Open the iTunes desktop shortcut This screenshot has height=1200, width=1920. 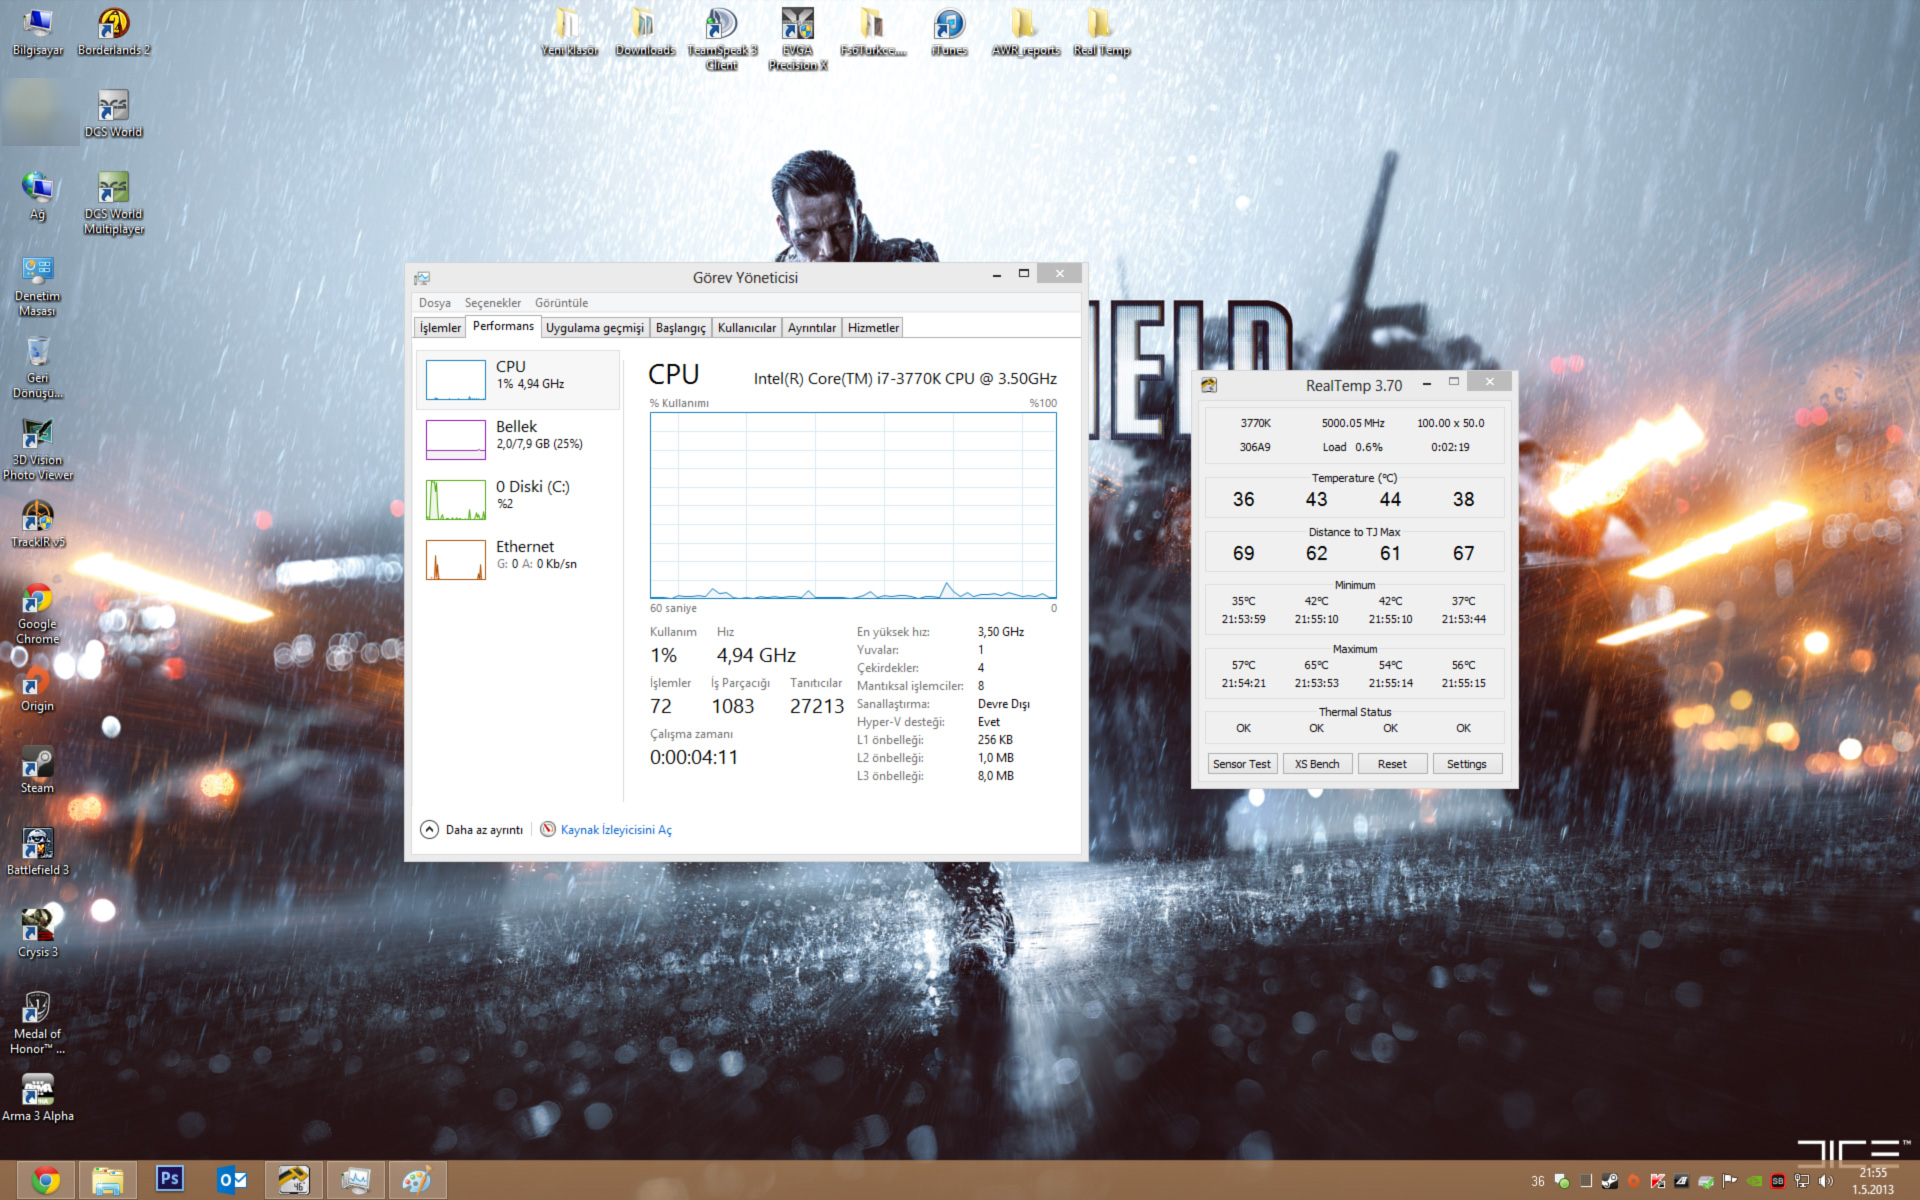949,31
